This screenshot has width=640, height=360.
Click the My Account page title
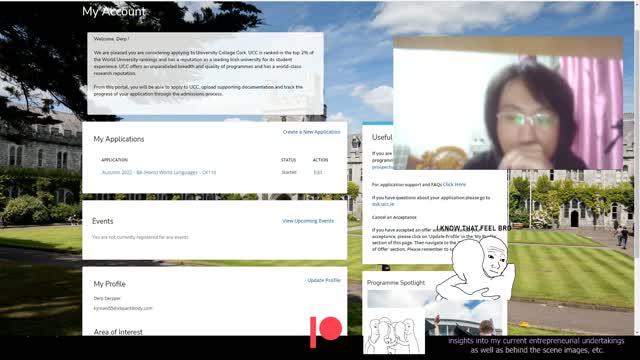pyautogui.click(x=114, y=11)
